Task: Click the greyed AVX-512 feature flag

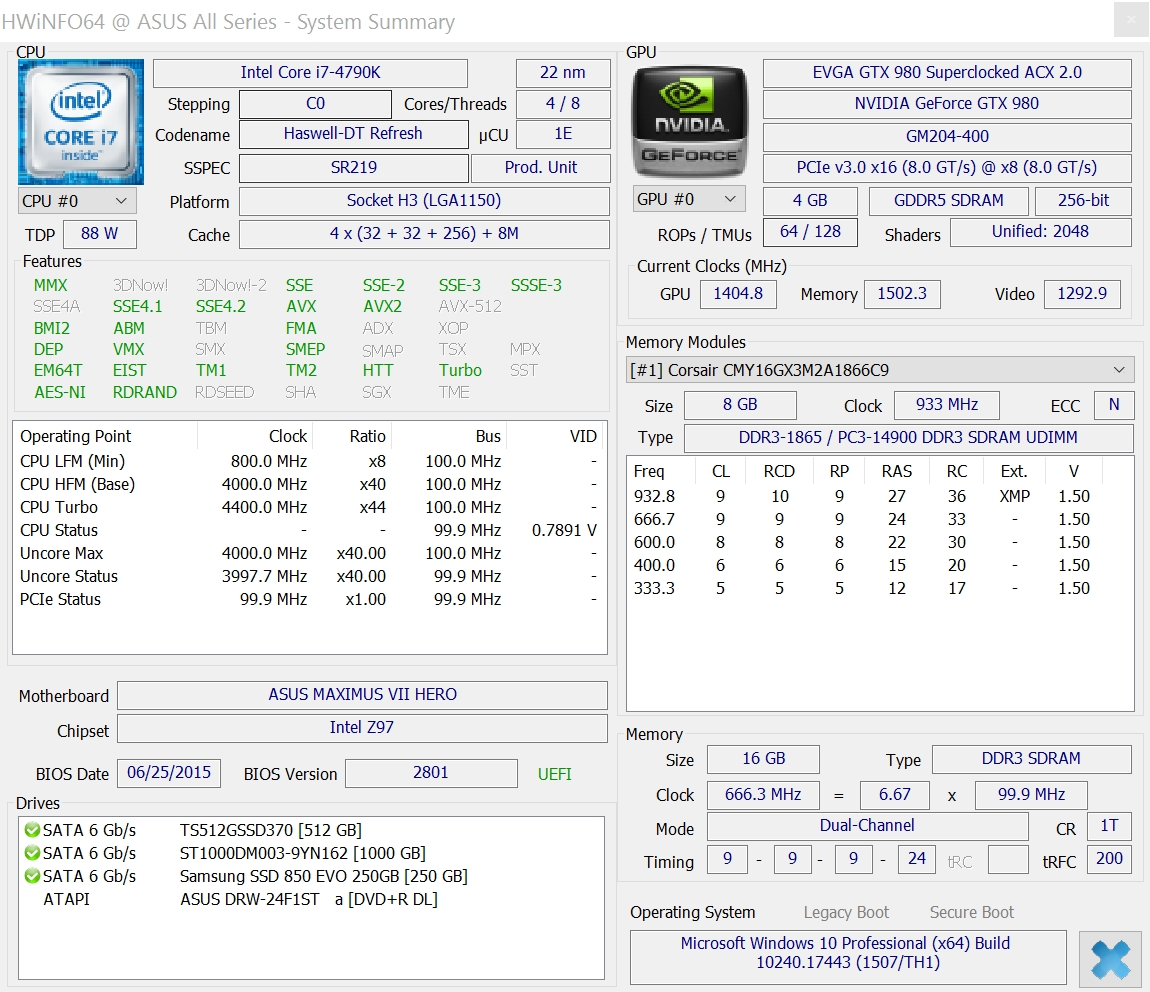Action: [x=470, y=306]
